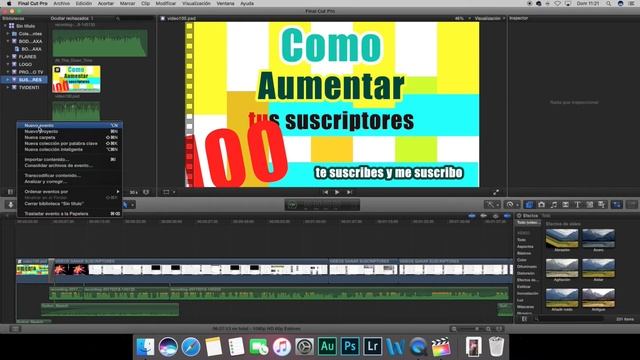
Task: Launch Adobe Audition from the Dock
Action: click(327, 347)
